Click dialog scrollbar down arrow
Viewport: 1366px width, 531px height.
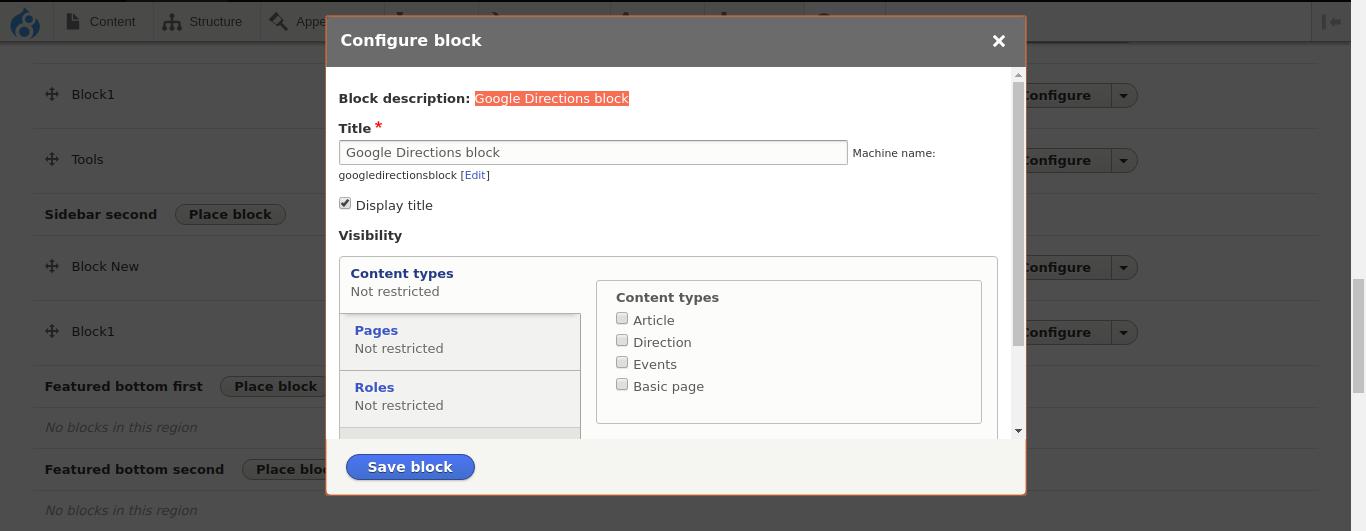tap(1018, 431)
